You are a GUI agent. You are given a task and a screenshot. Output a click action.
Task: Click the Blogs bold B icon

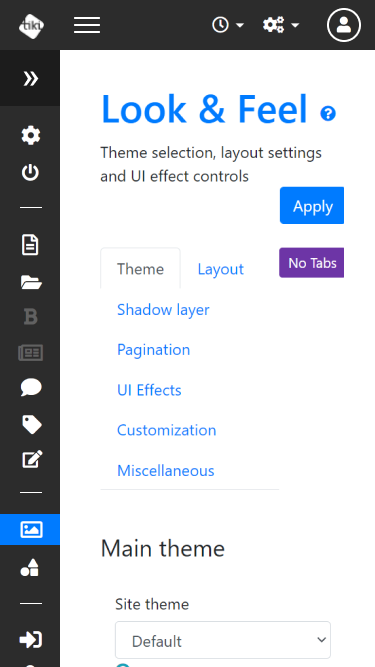31,317
